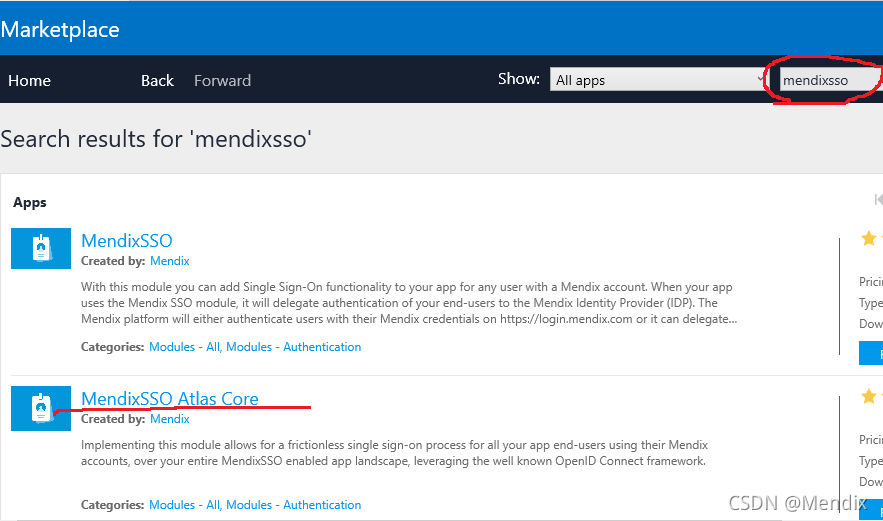Go to Marketplace Home
Screen dimensions: 883x521
[x=29, y=81]
